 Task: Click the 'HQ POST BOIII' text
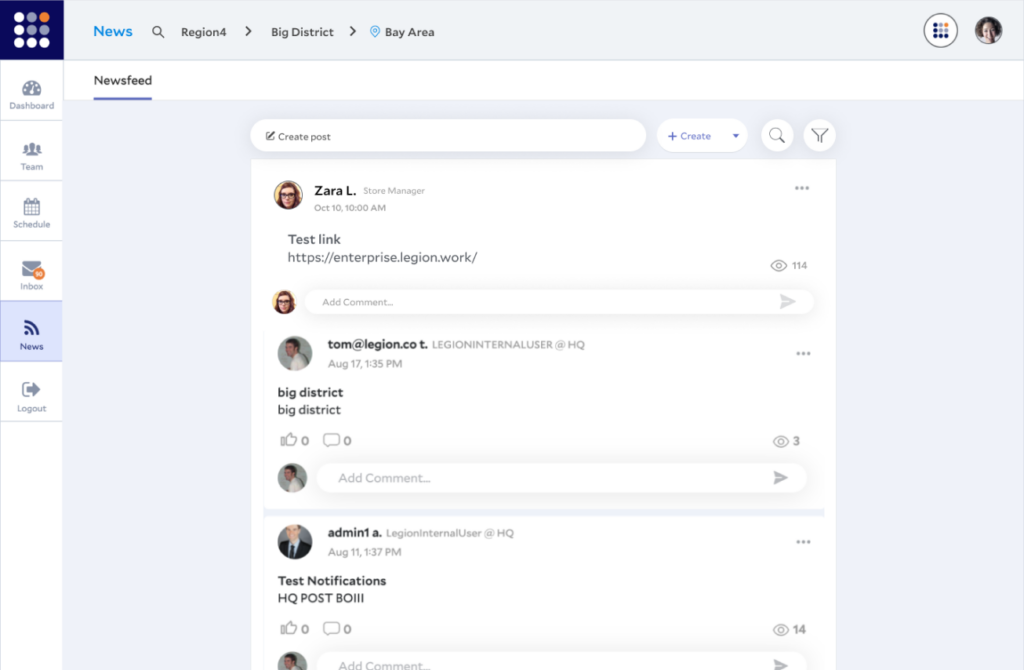[x=321, y=598]
